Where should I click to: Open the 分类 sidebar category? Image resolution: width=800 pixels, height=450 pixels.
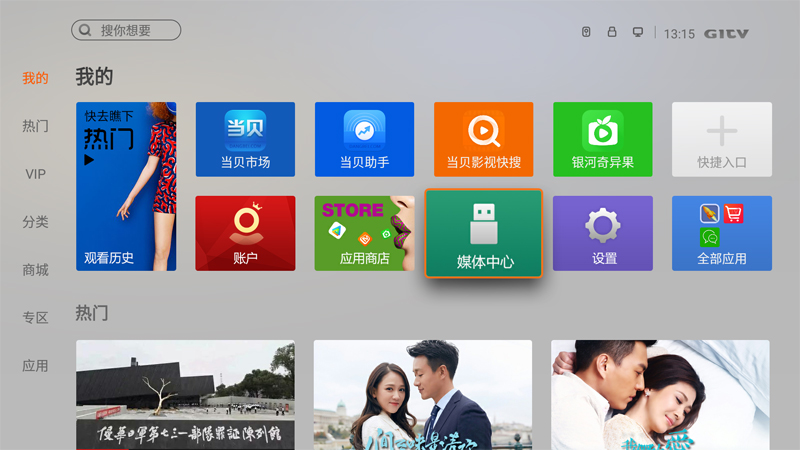pyautogui.click(x=35, y=222)
